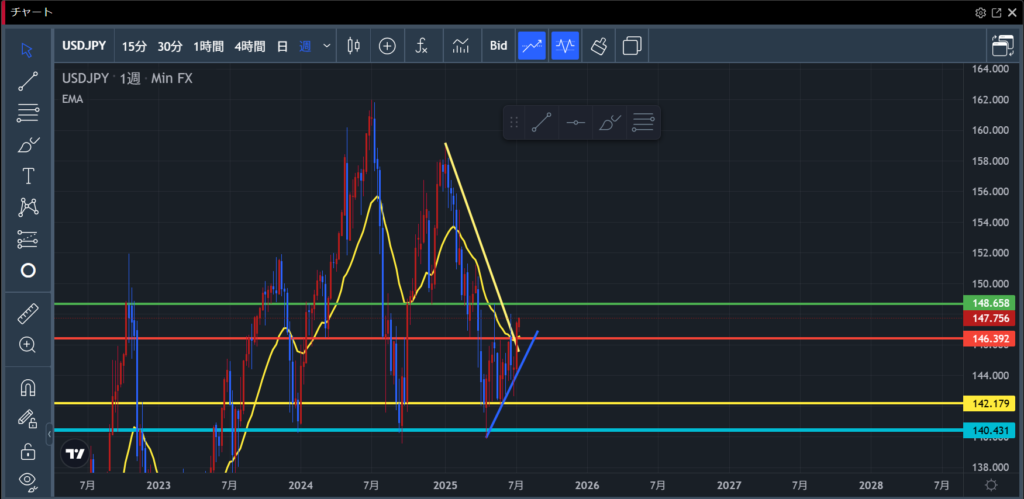This screenshot has width=1024, height=499.
Task: Activate the zoom in tool
Action: pyautogui.click(x=27, y=345)
